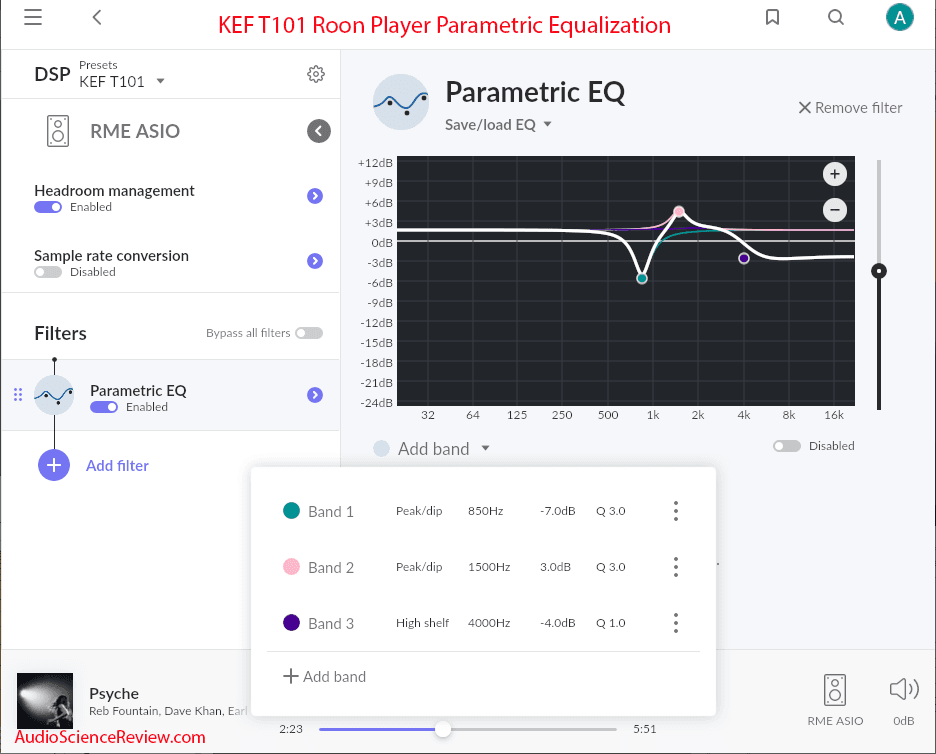Open search with the magnifier icon

coord(836,17)
